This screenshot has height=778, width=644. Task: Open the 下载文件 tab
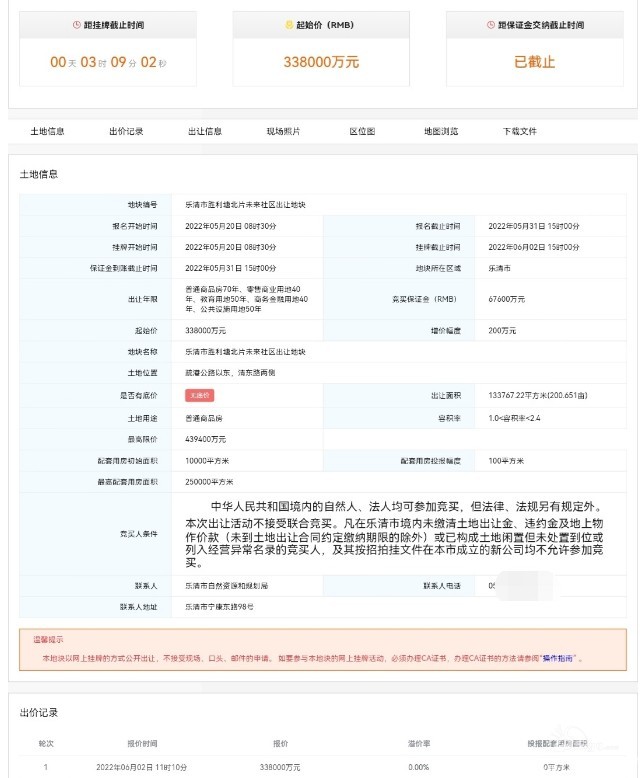[x=520, y=131]
